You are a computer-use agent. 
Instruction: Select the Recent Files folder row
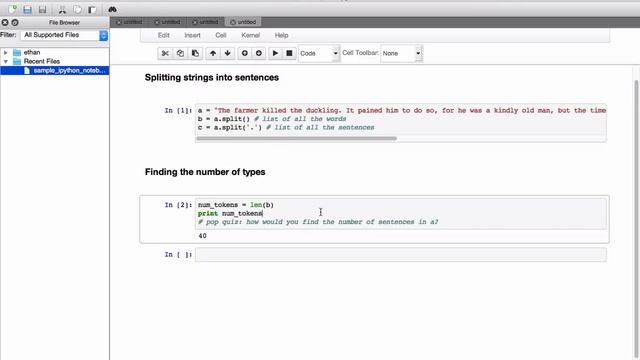coord(55,61)
